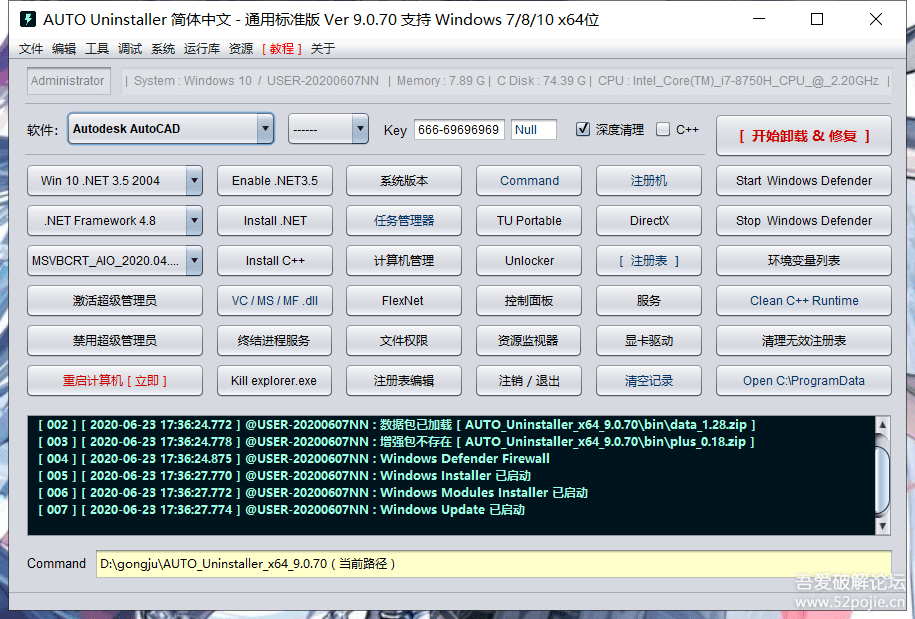Click the Install .NET button

[x=275, y=221]
